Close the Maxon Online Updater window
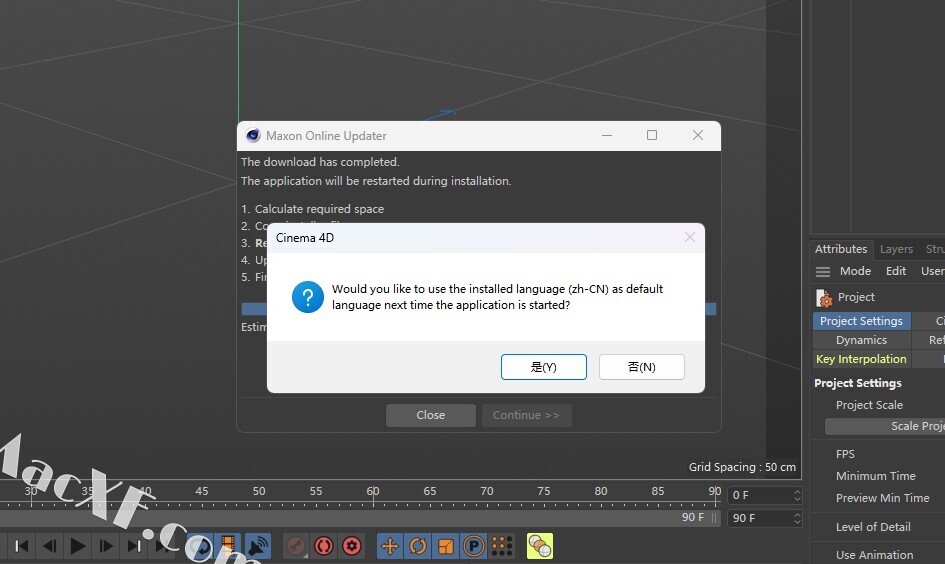 pyautogui.click(x=698, y=135)
